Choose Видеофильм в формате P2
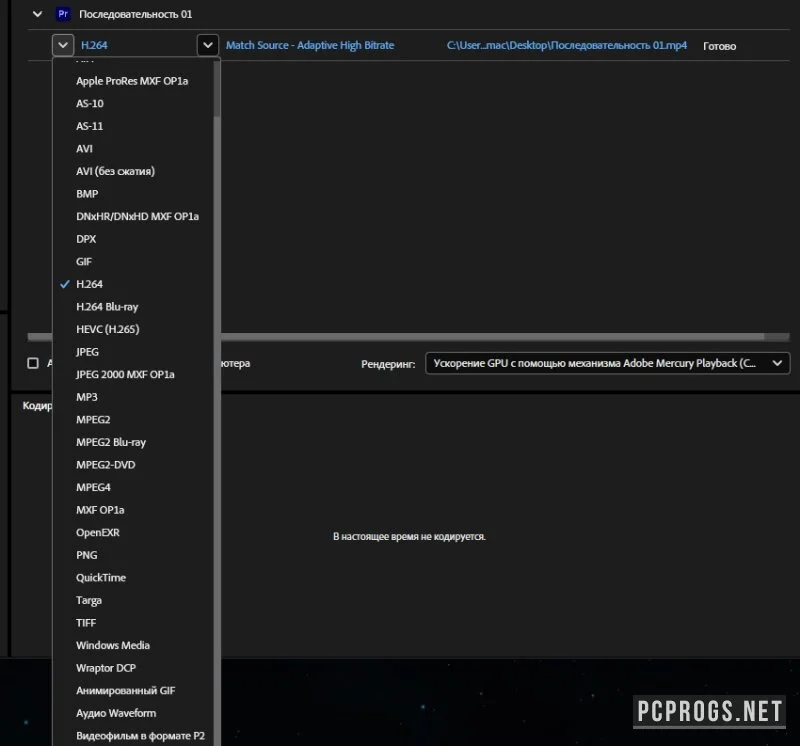The height and width of the screenshot is (746, 800). click(x=140, y=736)
